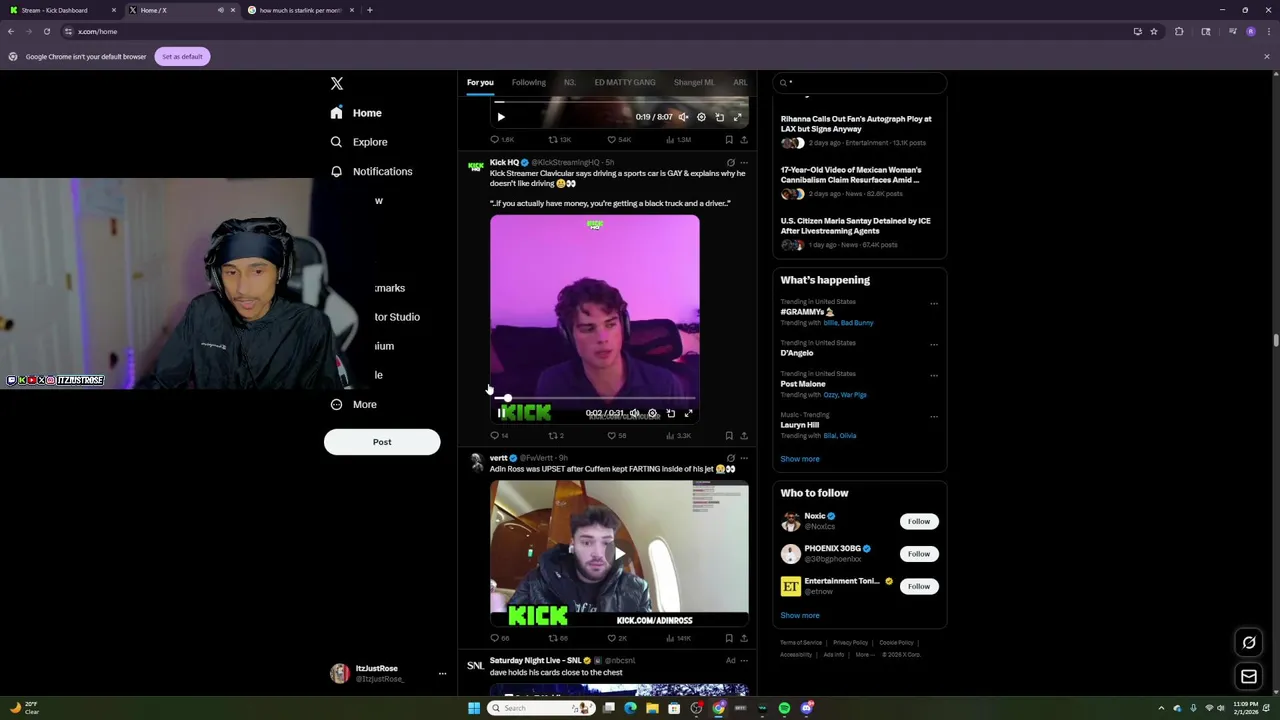Unmute the Kick HQ video
This screenshot has height=720, width=1280.
634,413
